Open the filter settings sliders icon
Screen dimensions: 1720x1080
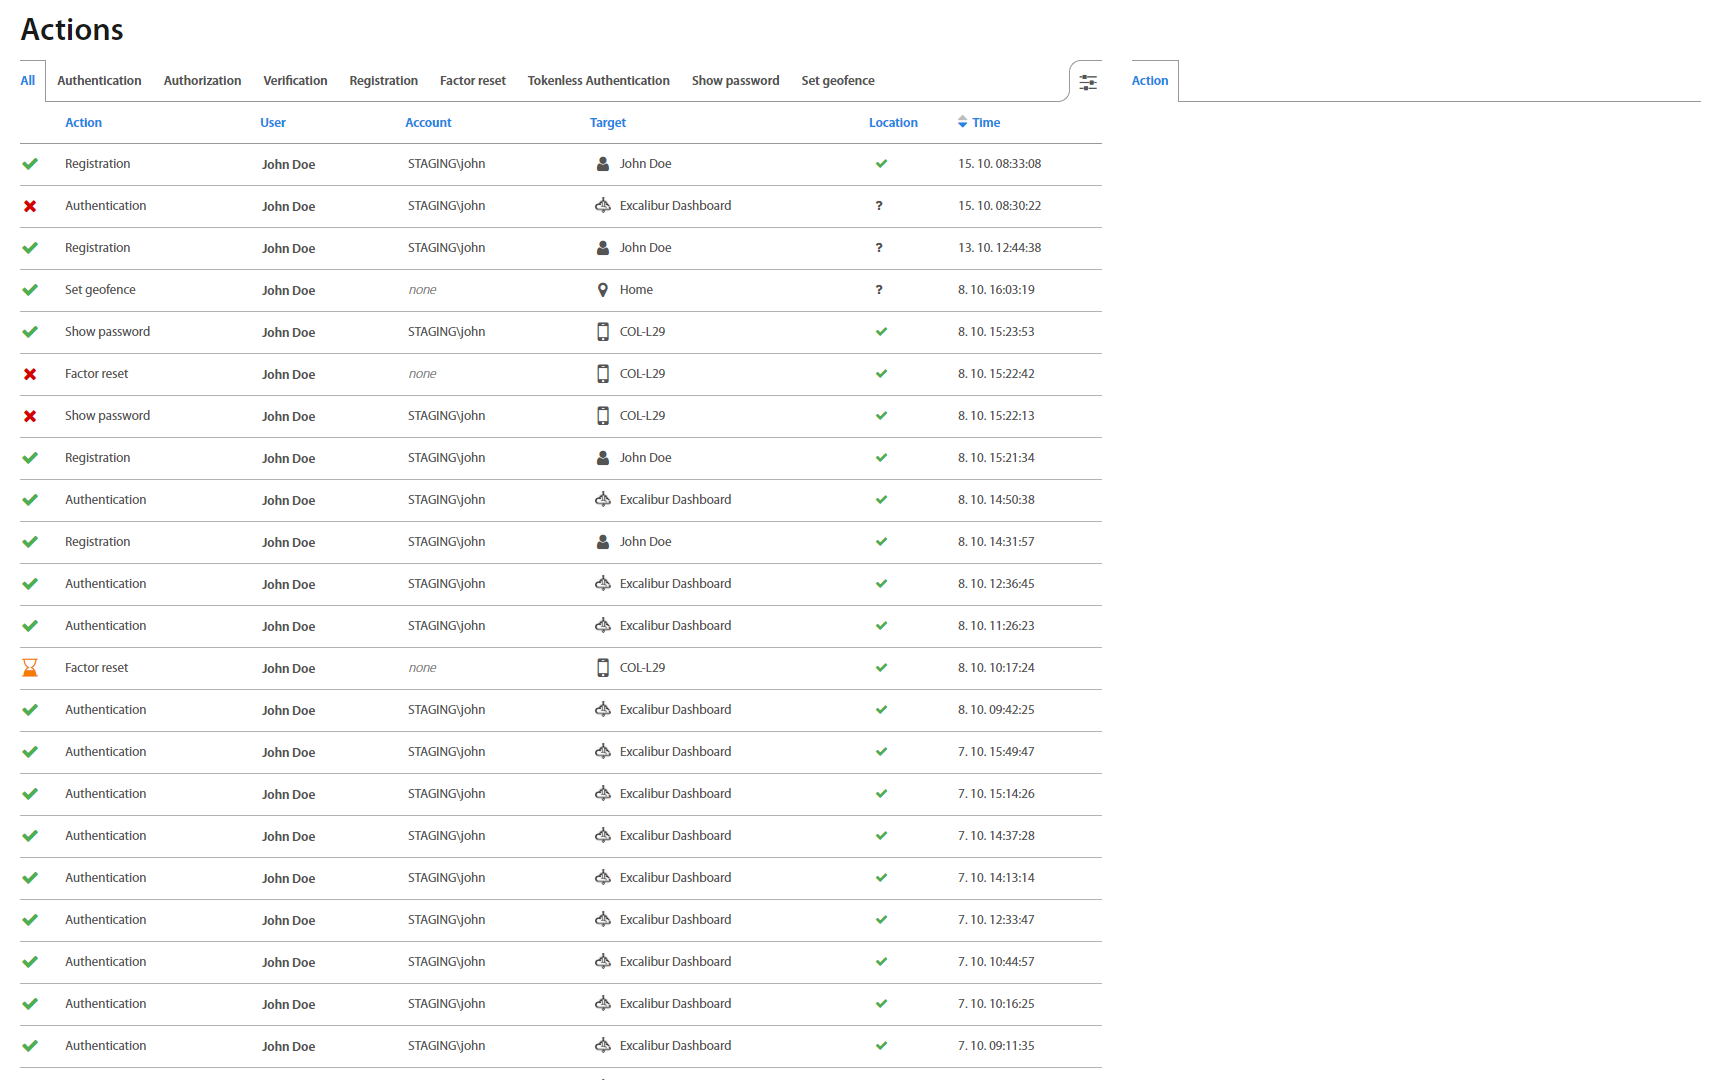coord(1088,82)
